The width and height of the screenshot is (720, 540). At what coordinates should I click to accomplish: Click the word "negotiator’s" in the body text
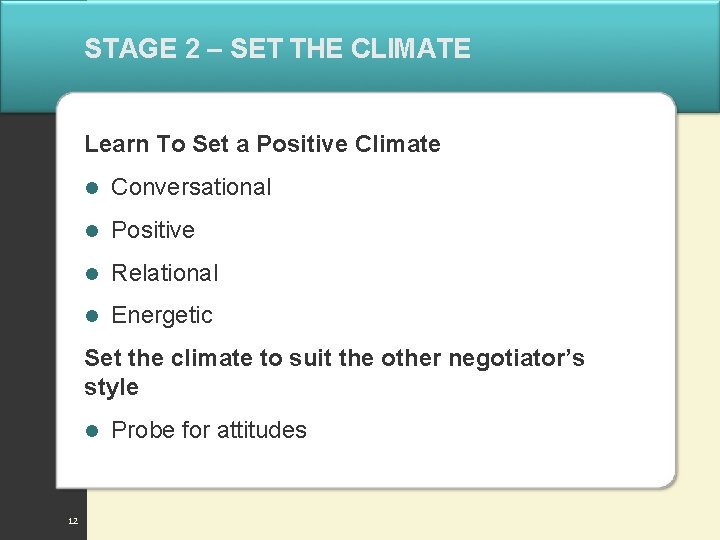(x=522, y=358)
